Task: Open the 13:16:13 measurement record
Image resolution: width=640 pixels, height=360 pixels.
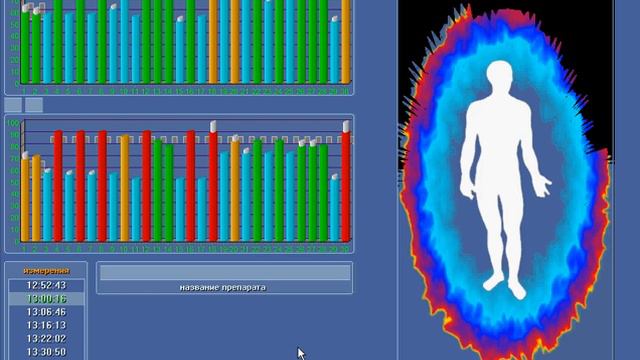Action: pos(46,325)
